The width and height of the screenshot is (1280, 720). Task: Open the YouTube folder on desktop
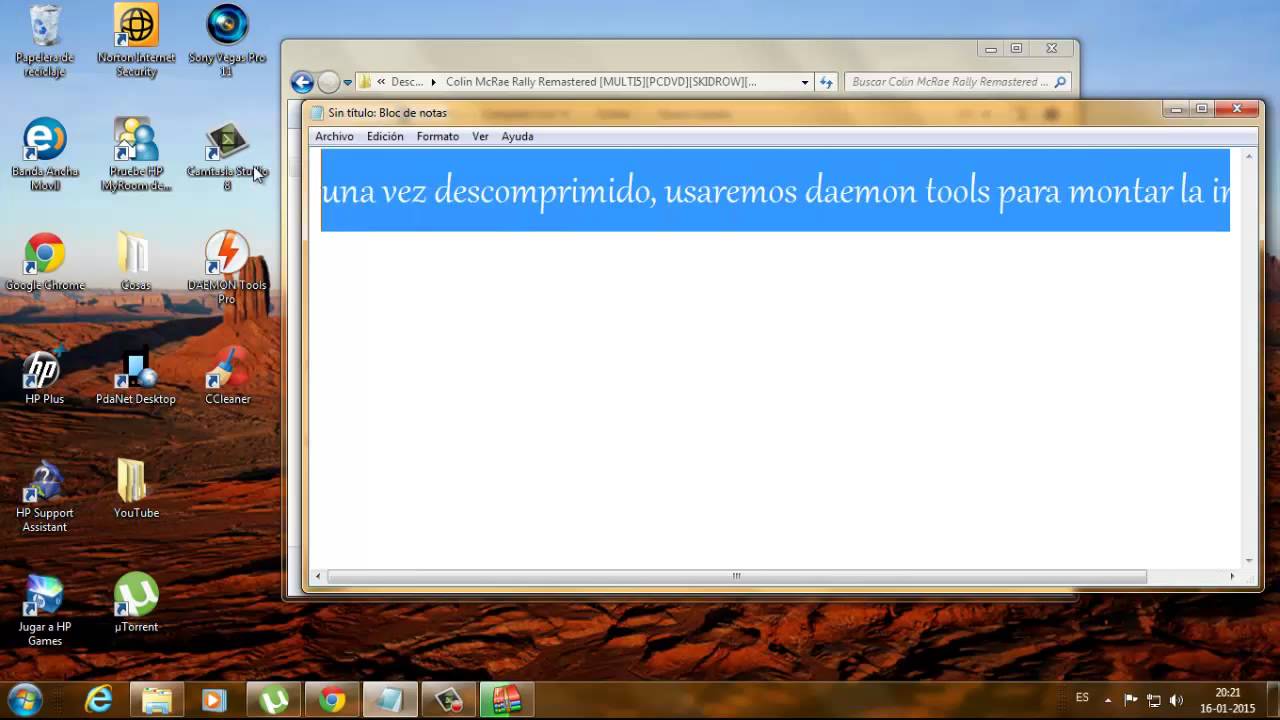click(136, 489)
